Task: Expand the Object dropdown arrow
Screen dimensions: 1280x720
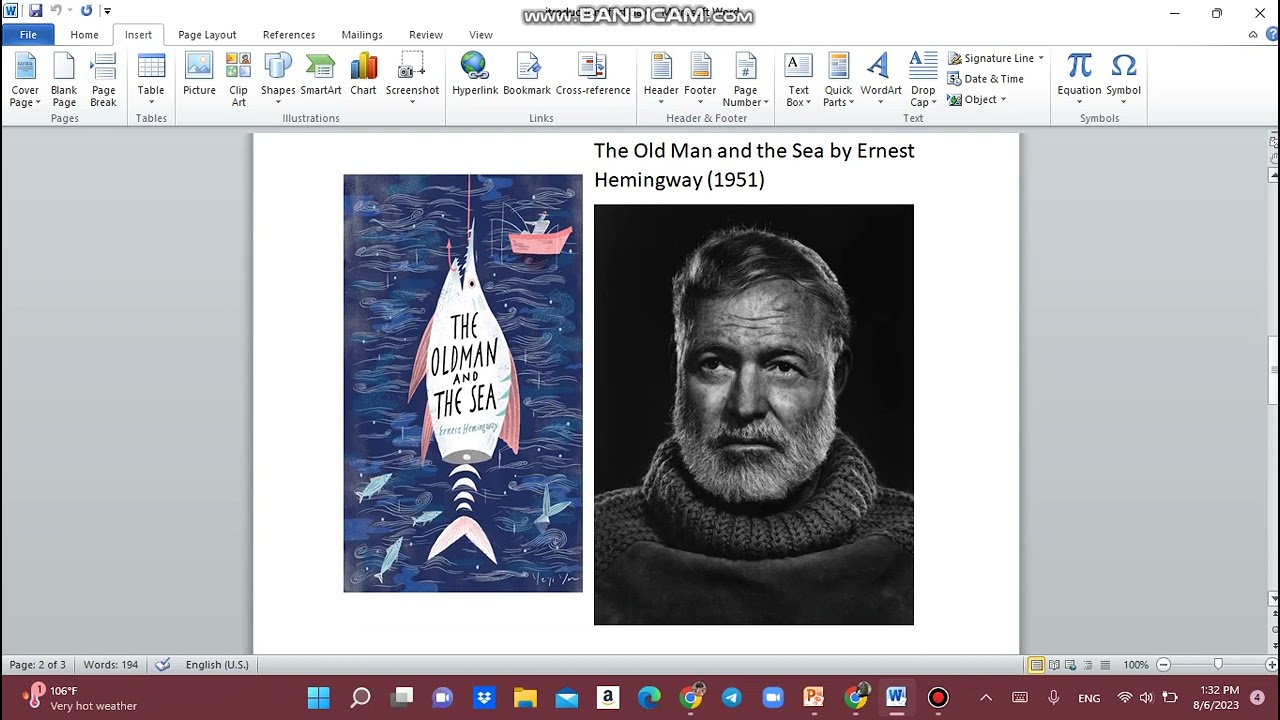Action: [x=1003, y=99]
